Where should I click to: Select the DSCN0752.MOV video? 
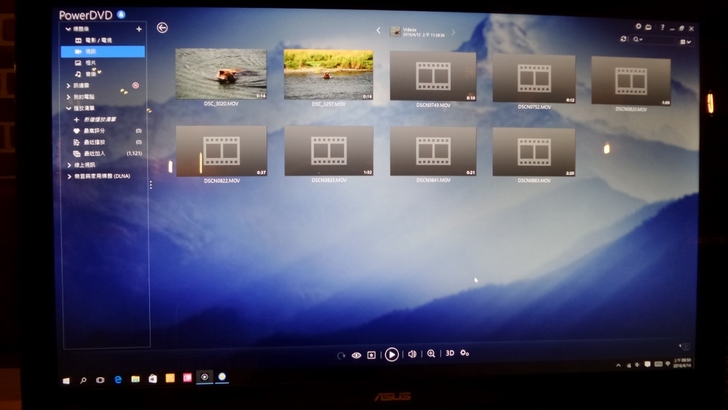coord(534,78)
